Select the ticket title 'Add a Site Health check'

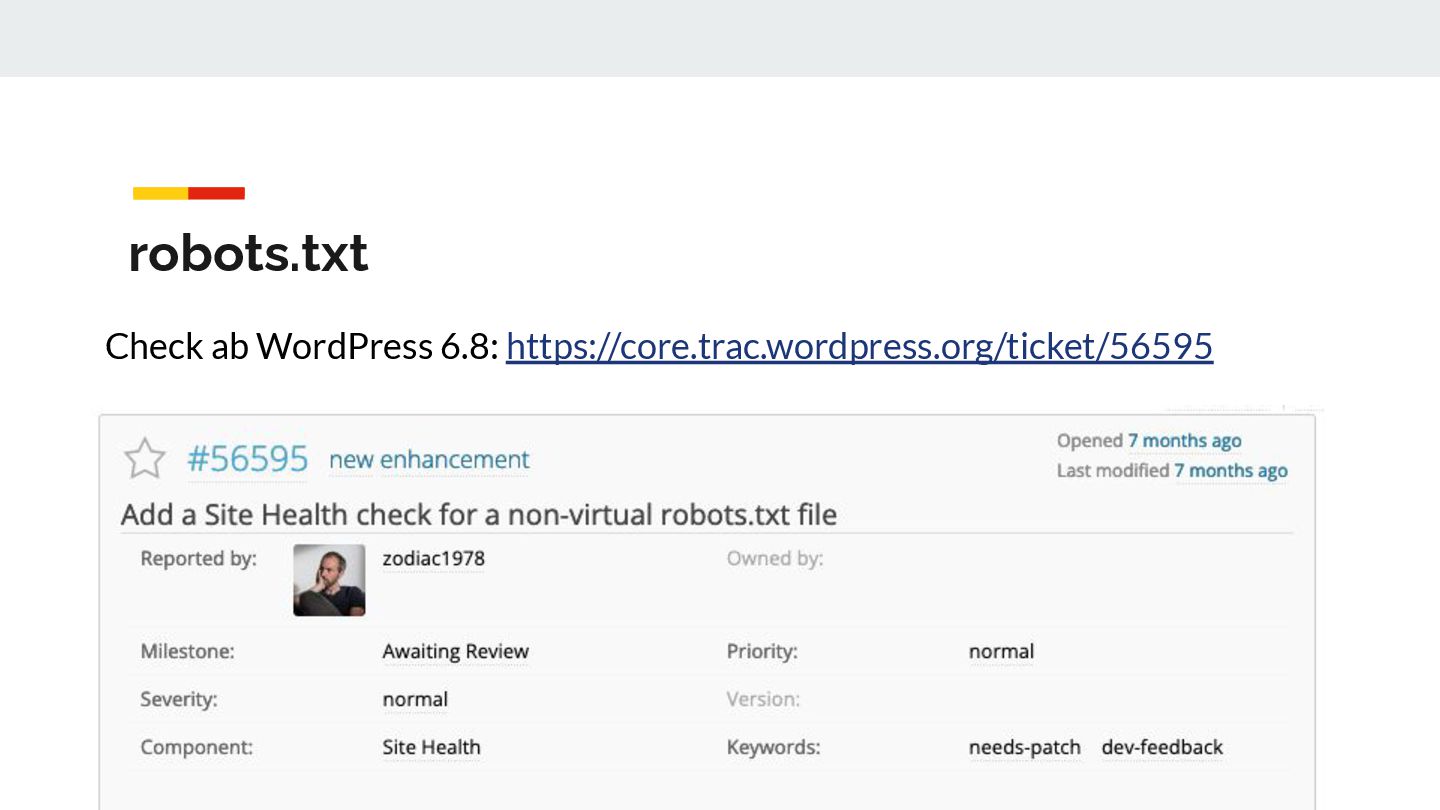click(x=479, y=515)
